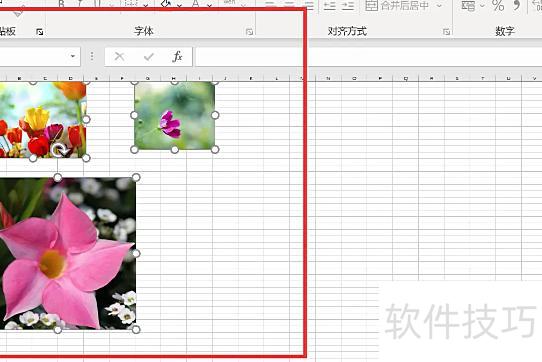Click inside the formula bar input
Image resolution: width=542 pixels, height=362 pixels.
368,56
